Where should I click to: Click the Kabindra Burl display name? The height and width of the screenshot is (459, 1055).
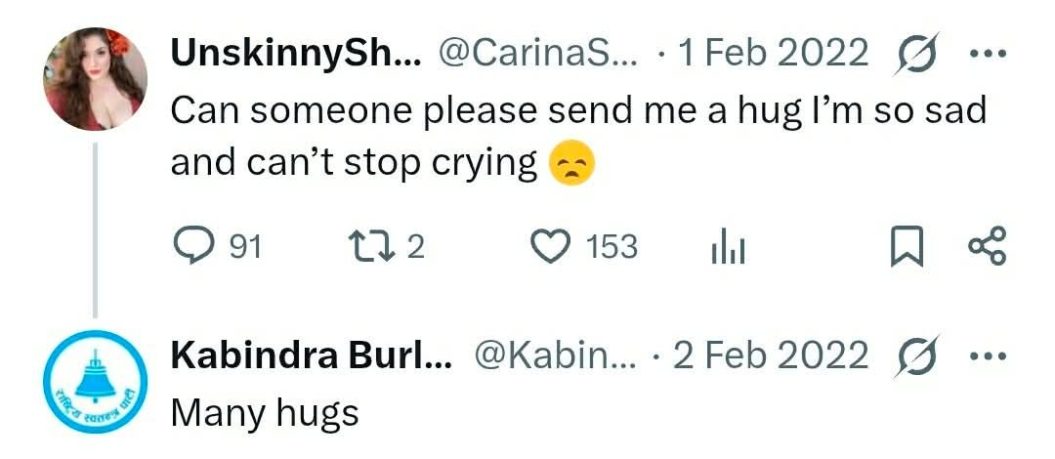pyautogui.click(x=311, y=354)
